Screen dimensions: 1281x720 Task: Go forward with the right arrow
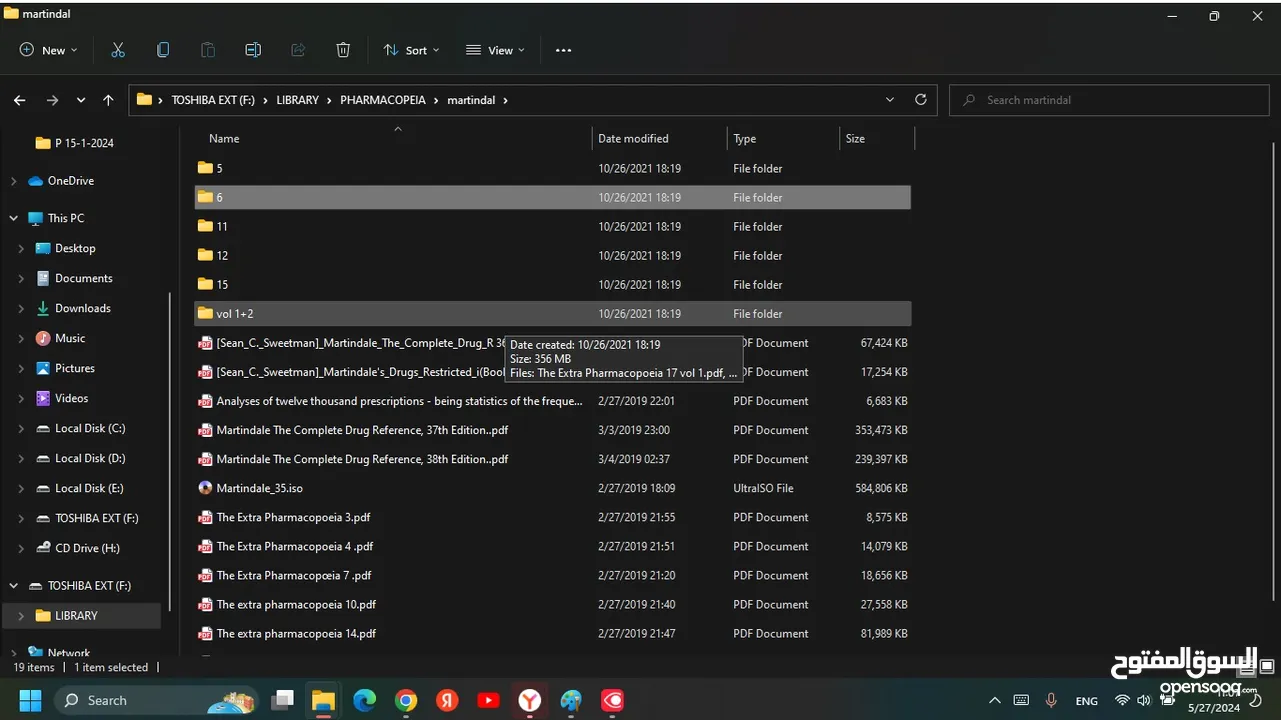52,100
